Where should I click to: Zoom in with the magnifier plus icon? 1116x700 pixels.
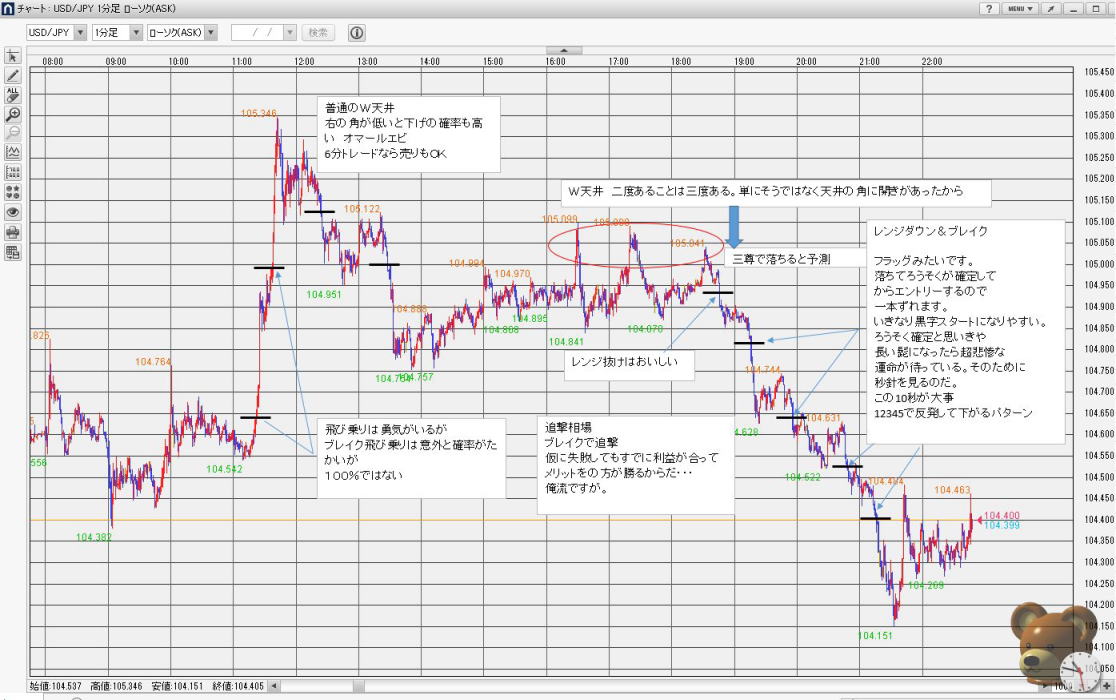tap(13, 114)
